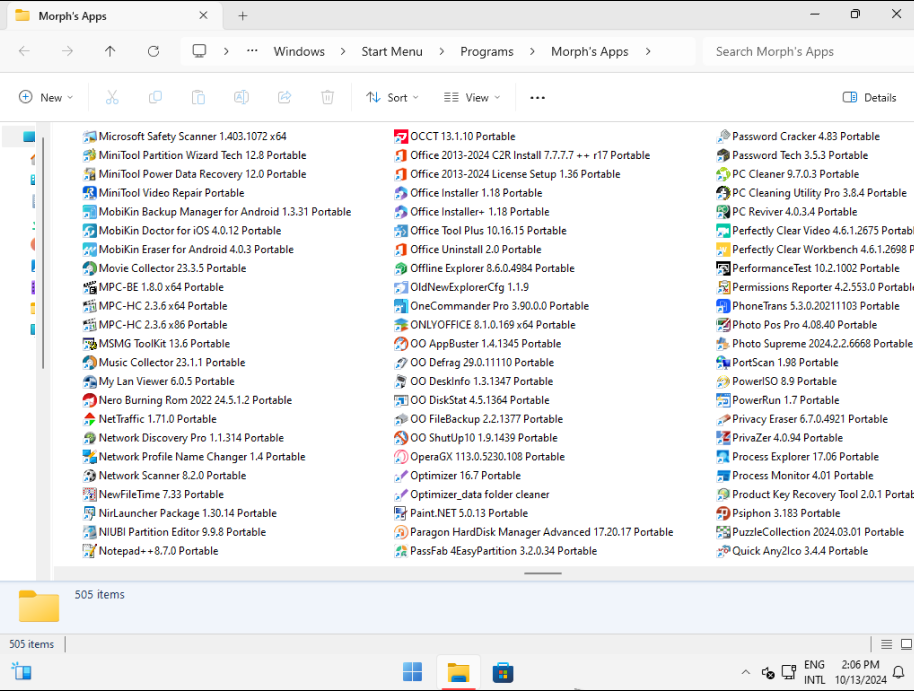914x691 pixels.
Task: Open the Widgets taskbar icon
Action: pyautogui.click(x=22, y=672)
